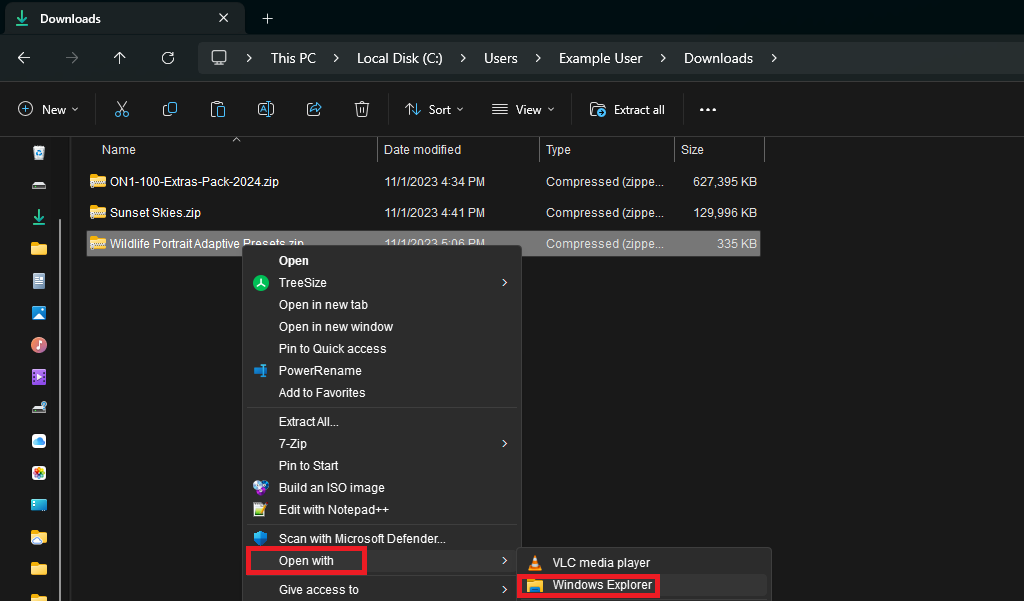Click the Rename icon in toolbar

coord(266,110)
